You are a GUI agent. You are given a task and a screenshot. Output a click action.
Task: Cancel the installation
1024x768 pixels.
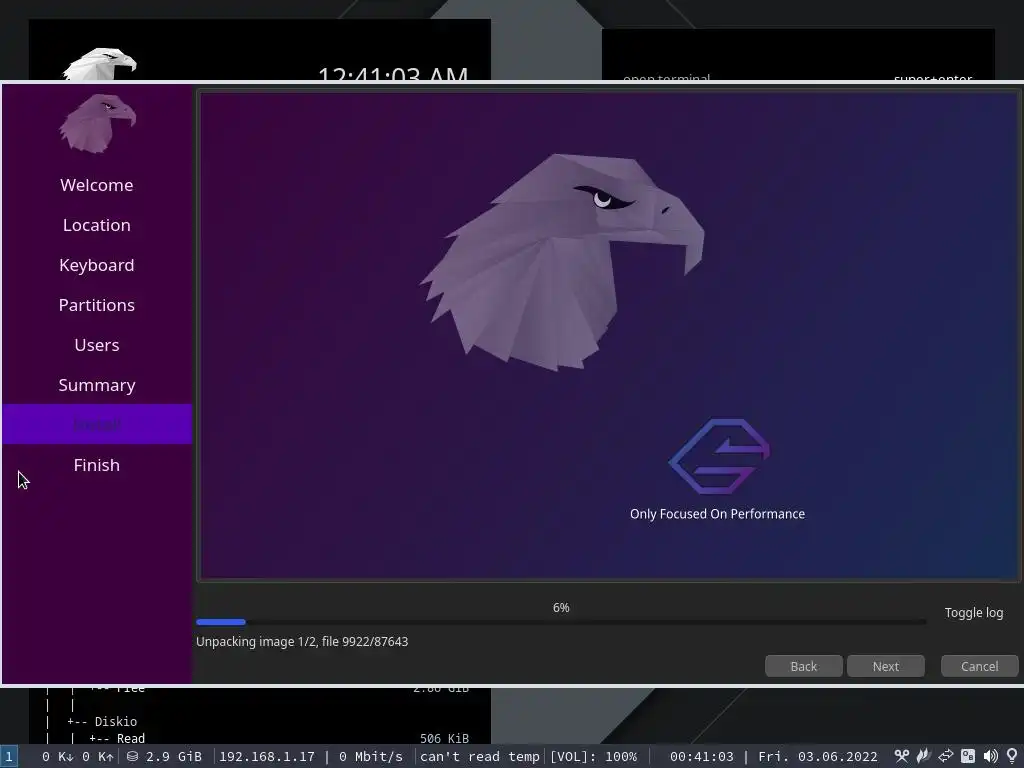(979, 666)
